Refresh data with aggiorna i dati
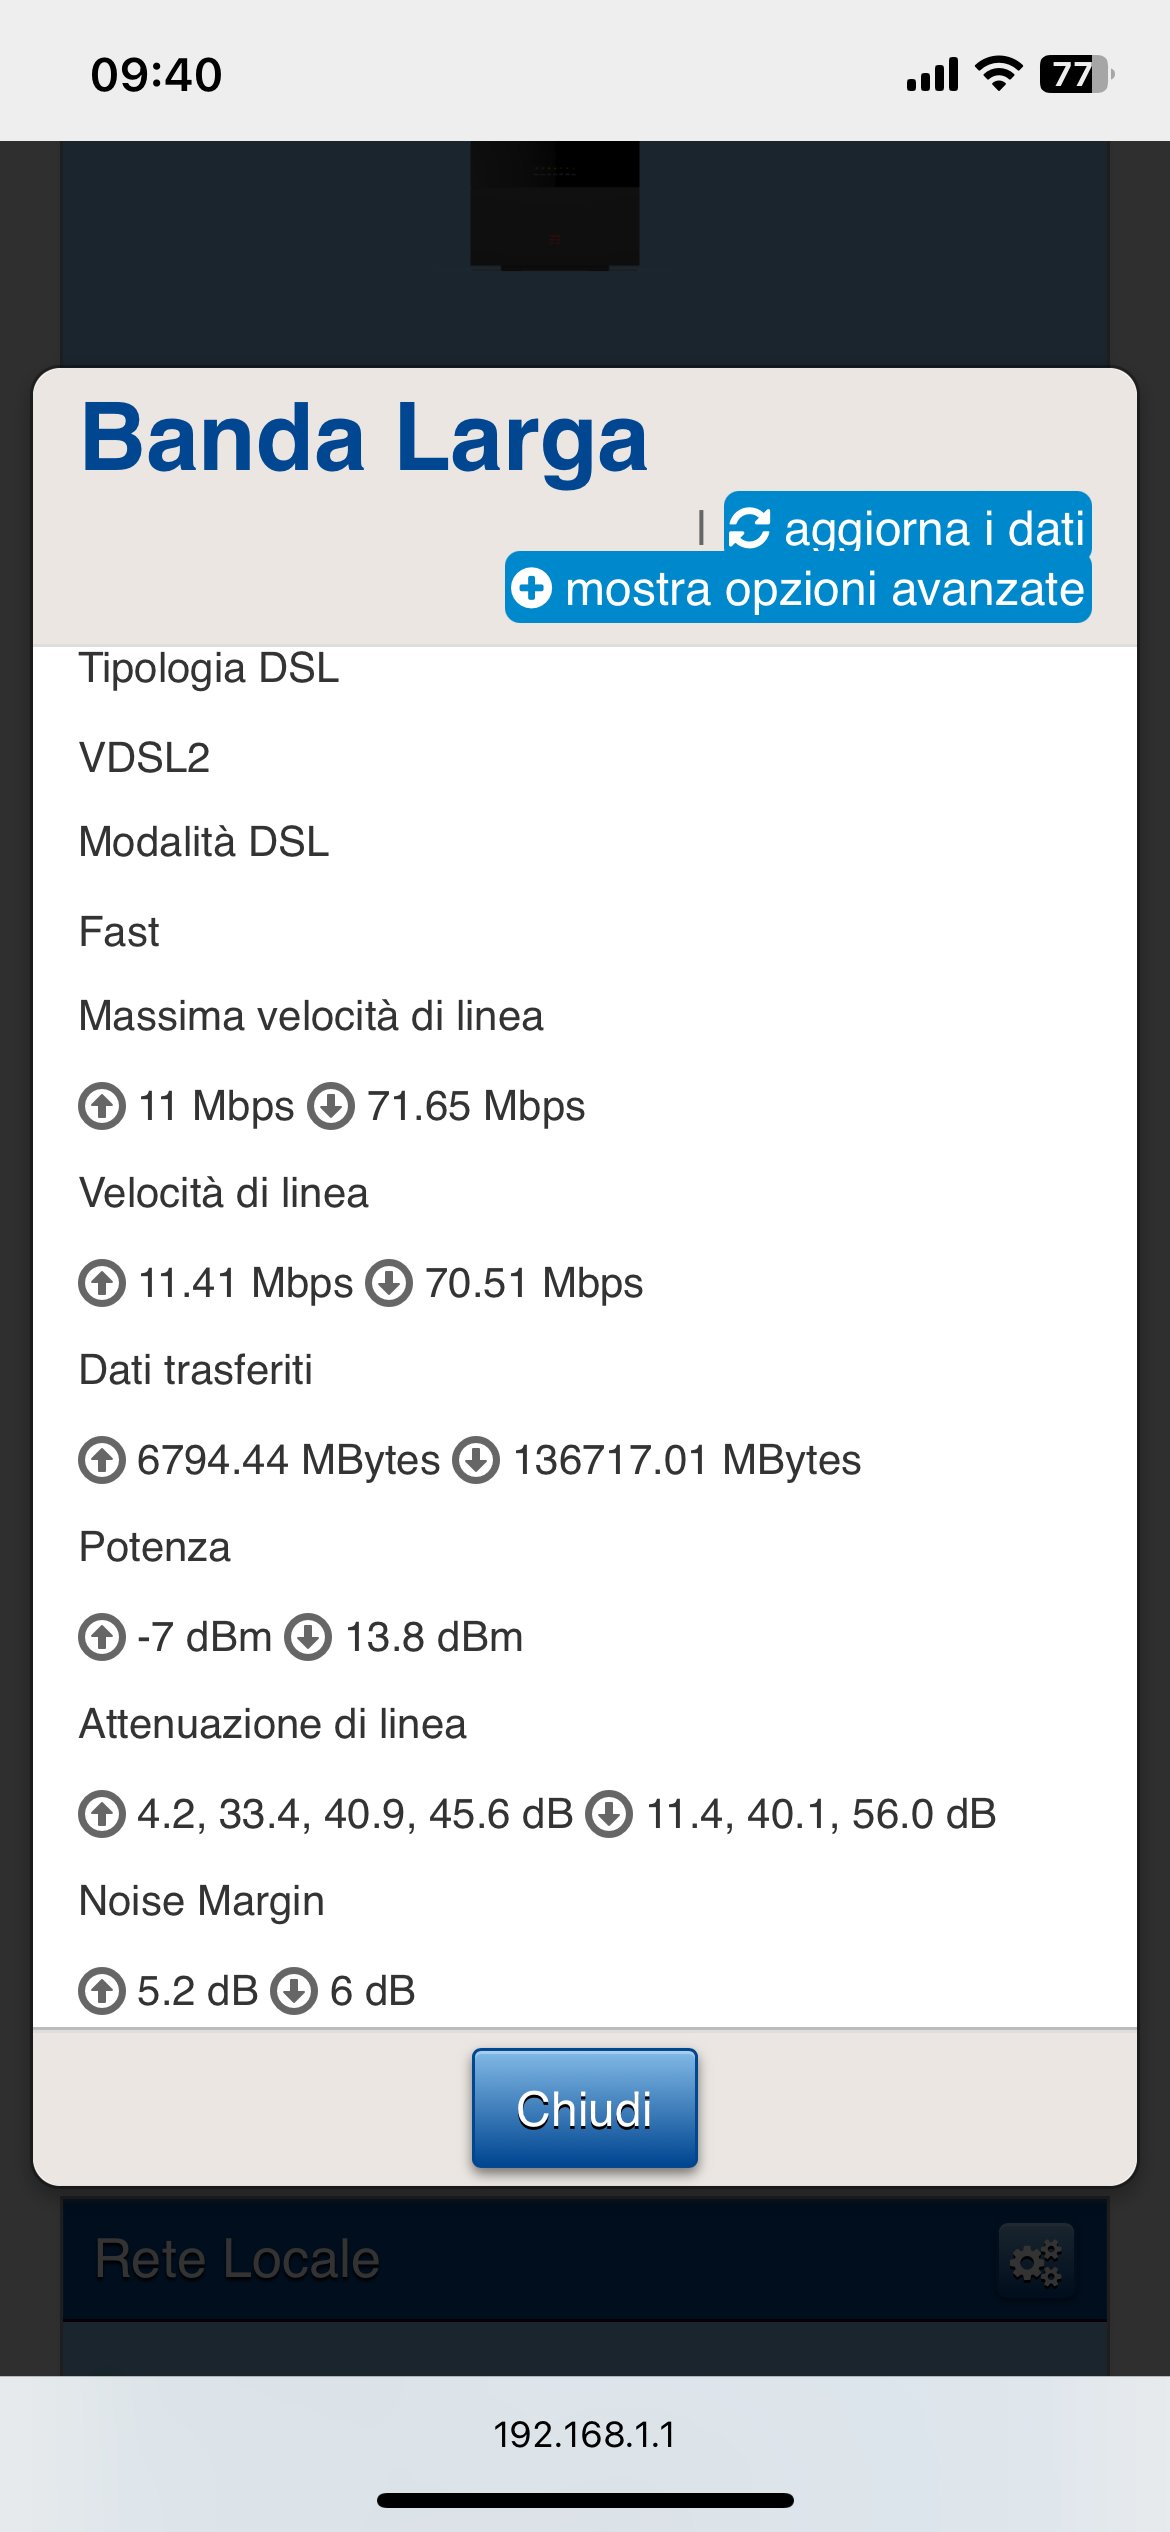The width and height of the screenshot is (1170, 2532). (932, 528)
